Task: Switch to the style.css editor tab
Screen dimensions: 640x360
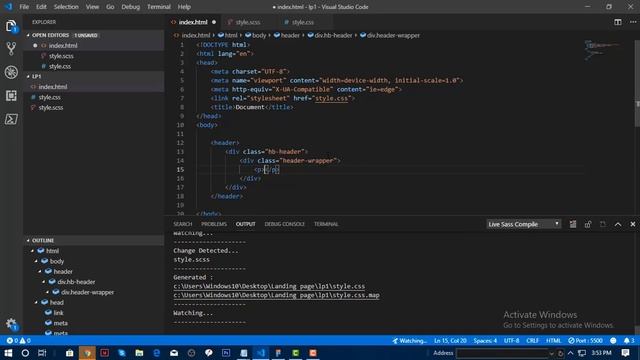Action: point(302,22)
